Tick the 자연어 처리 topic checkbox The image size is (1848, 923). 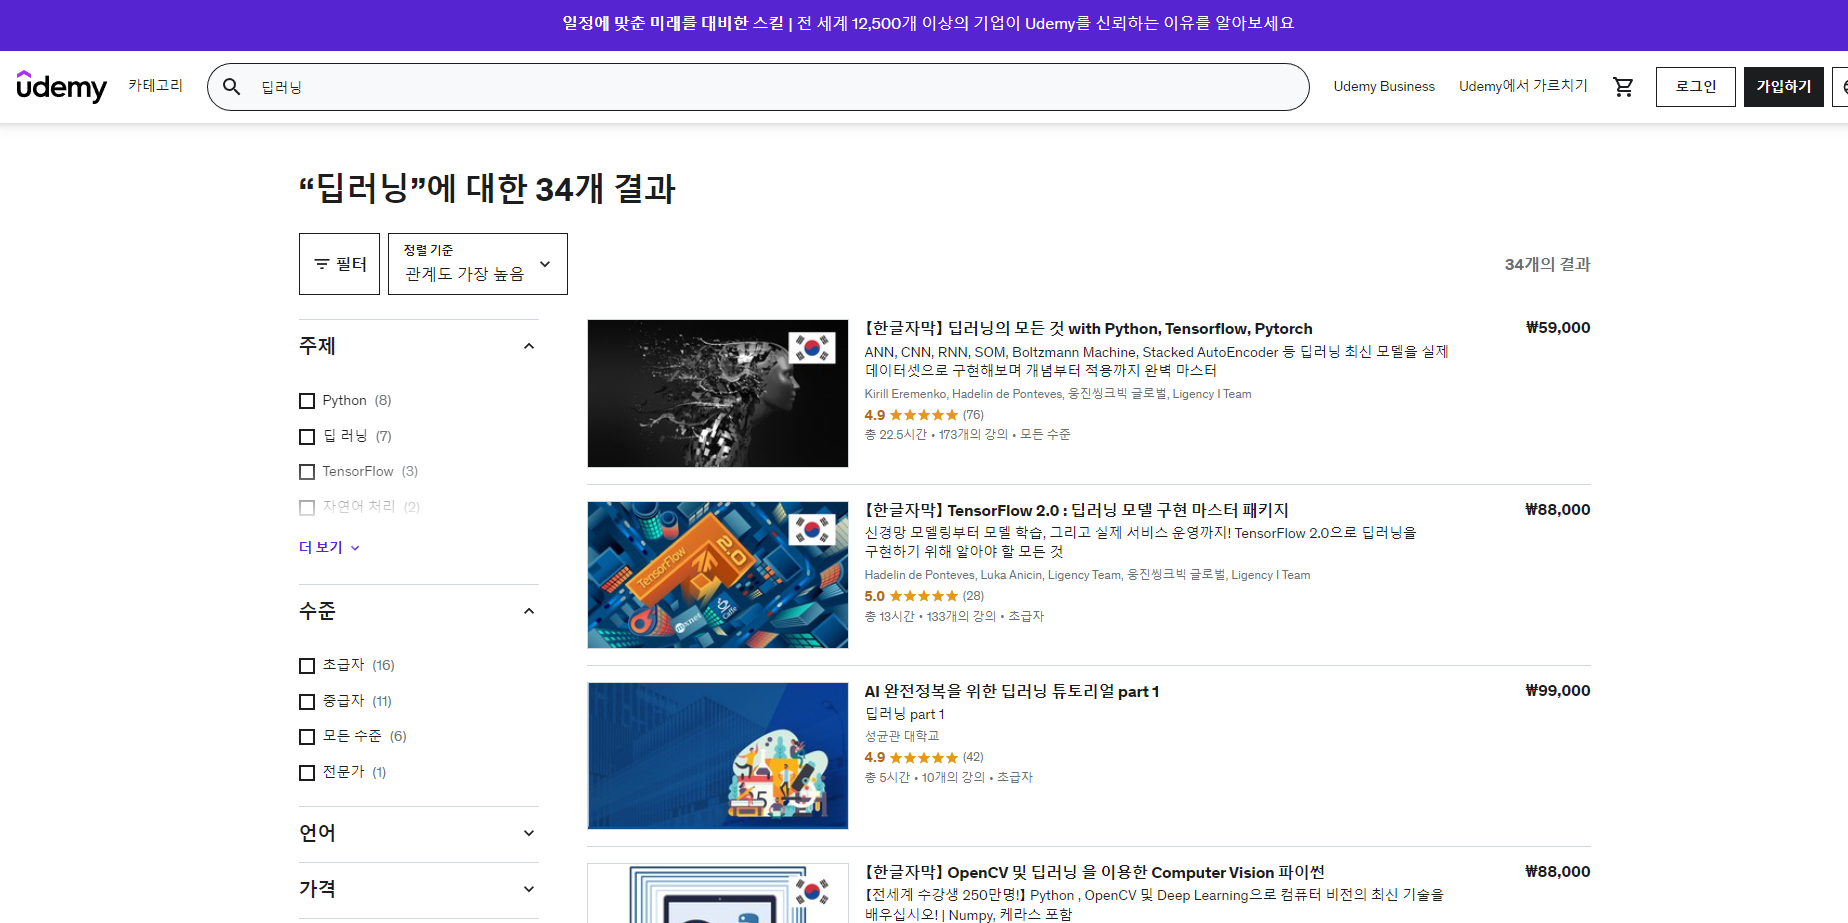tap(307, 508)
